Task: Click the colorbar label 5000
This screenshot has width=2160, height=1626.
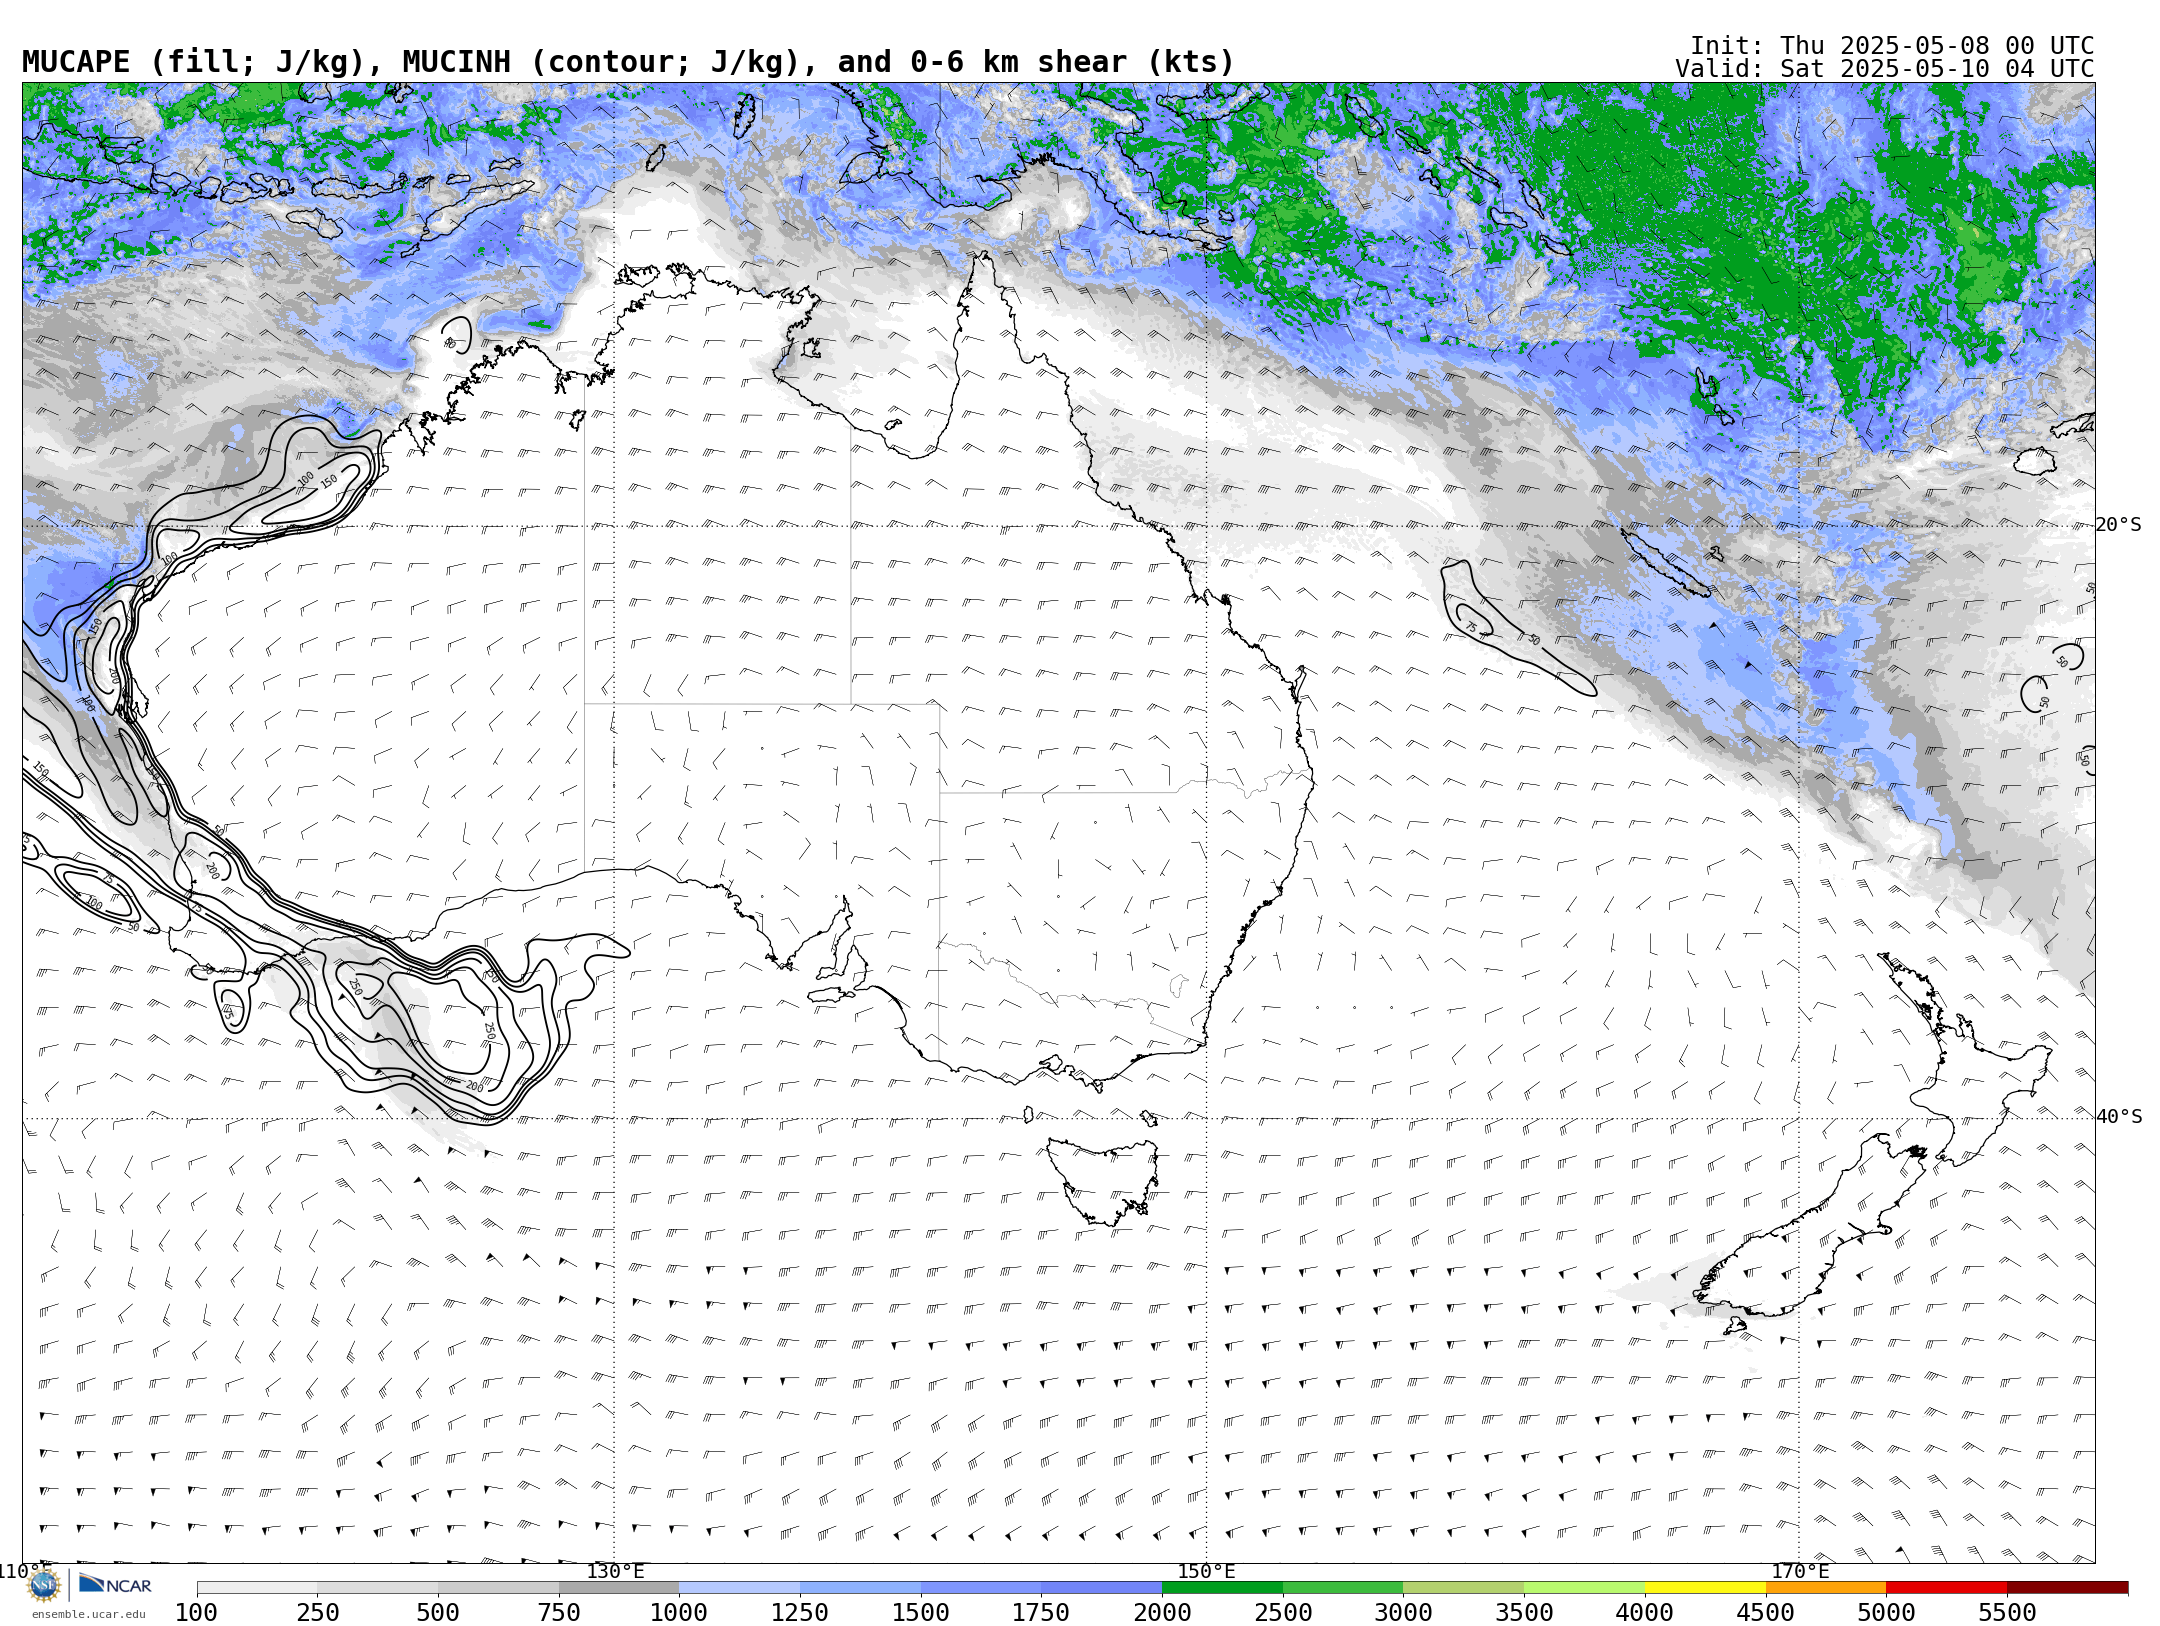Action: coord(1886,1613)
